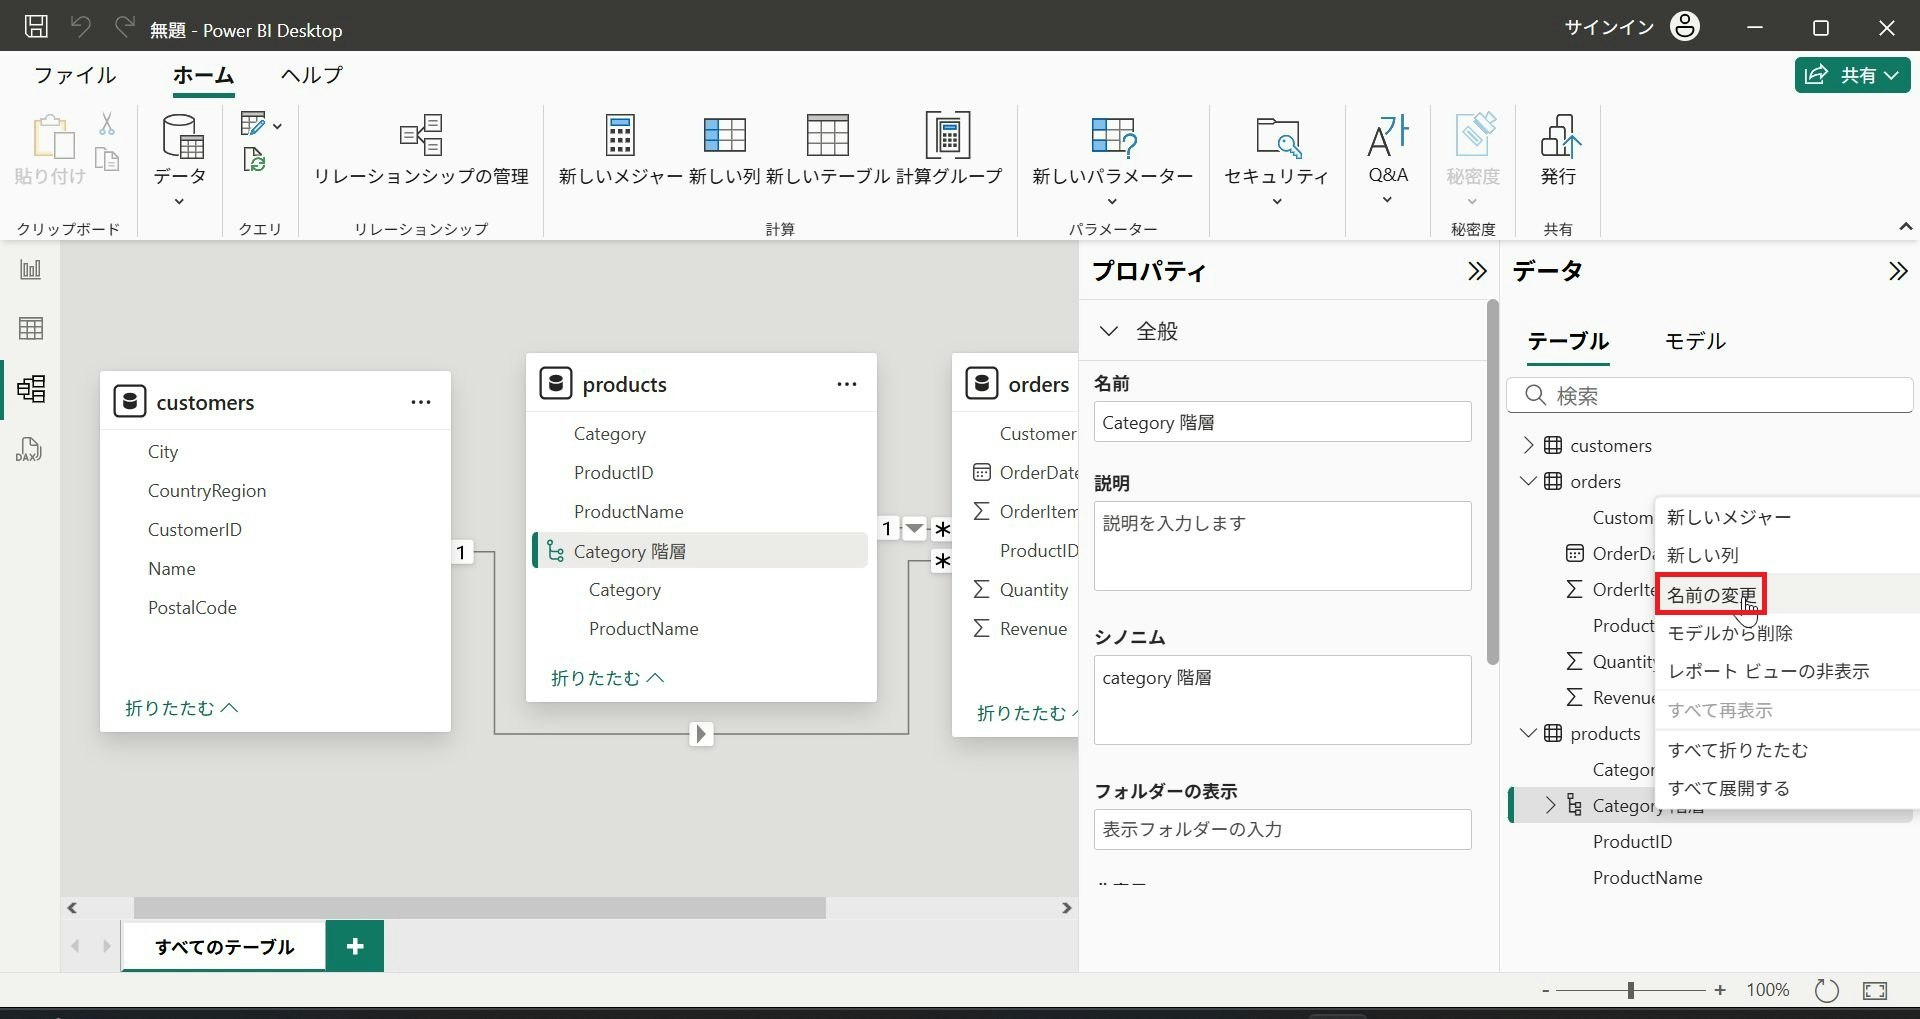Click the Search (検索) box in Data pane
This screenshot has width=1920, height=1019.
1709,396
